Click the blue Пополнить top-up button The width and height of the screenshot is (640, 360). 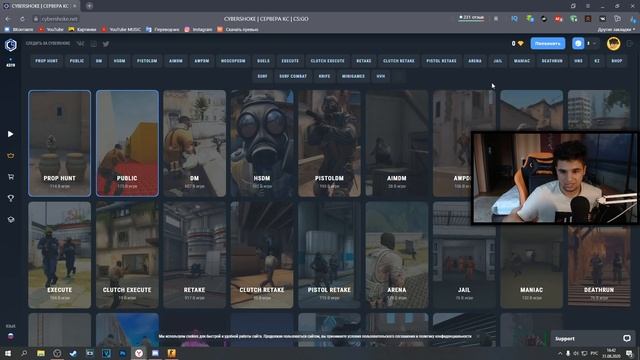pyautogui.click(x=548, y=43)
